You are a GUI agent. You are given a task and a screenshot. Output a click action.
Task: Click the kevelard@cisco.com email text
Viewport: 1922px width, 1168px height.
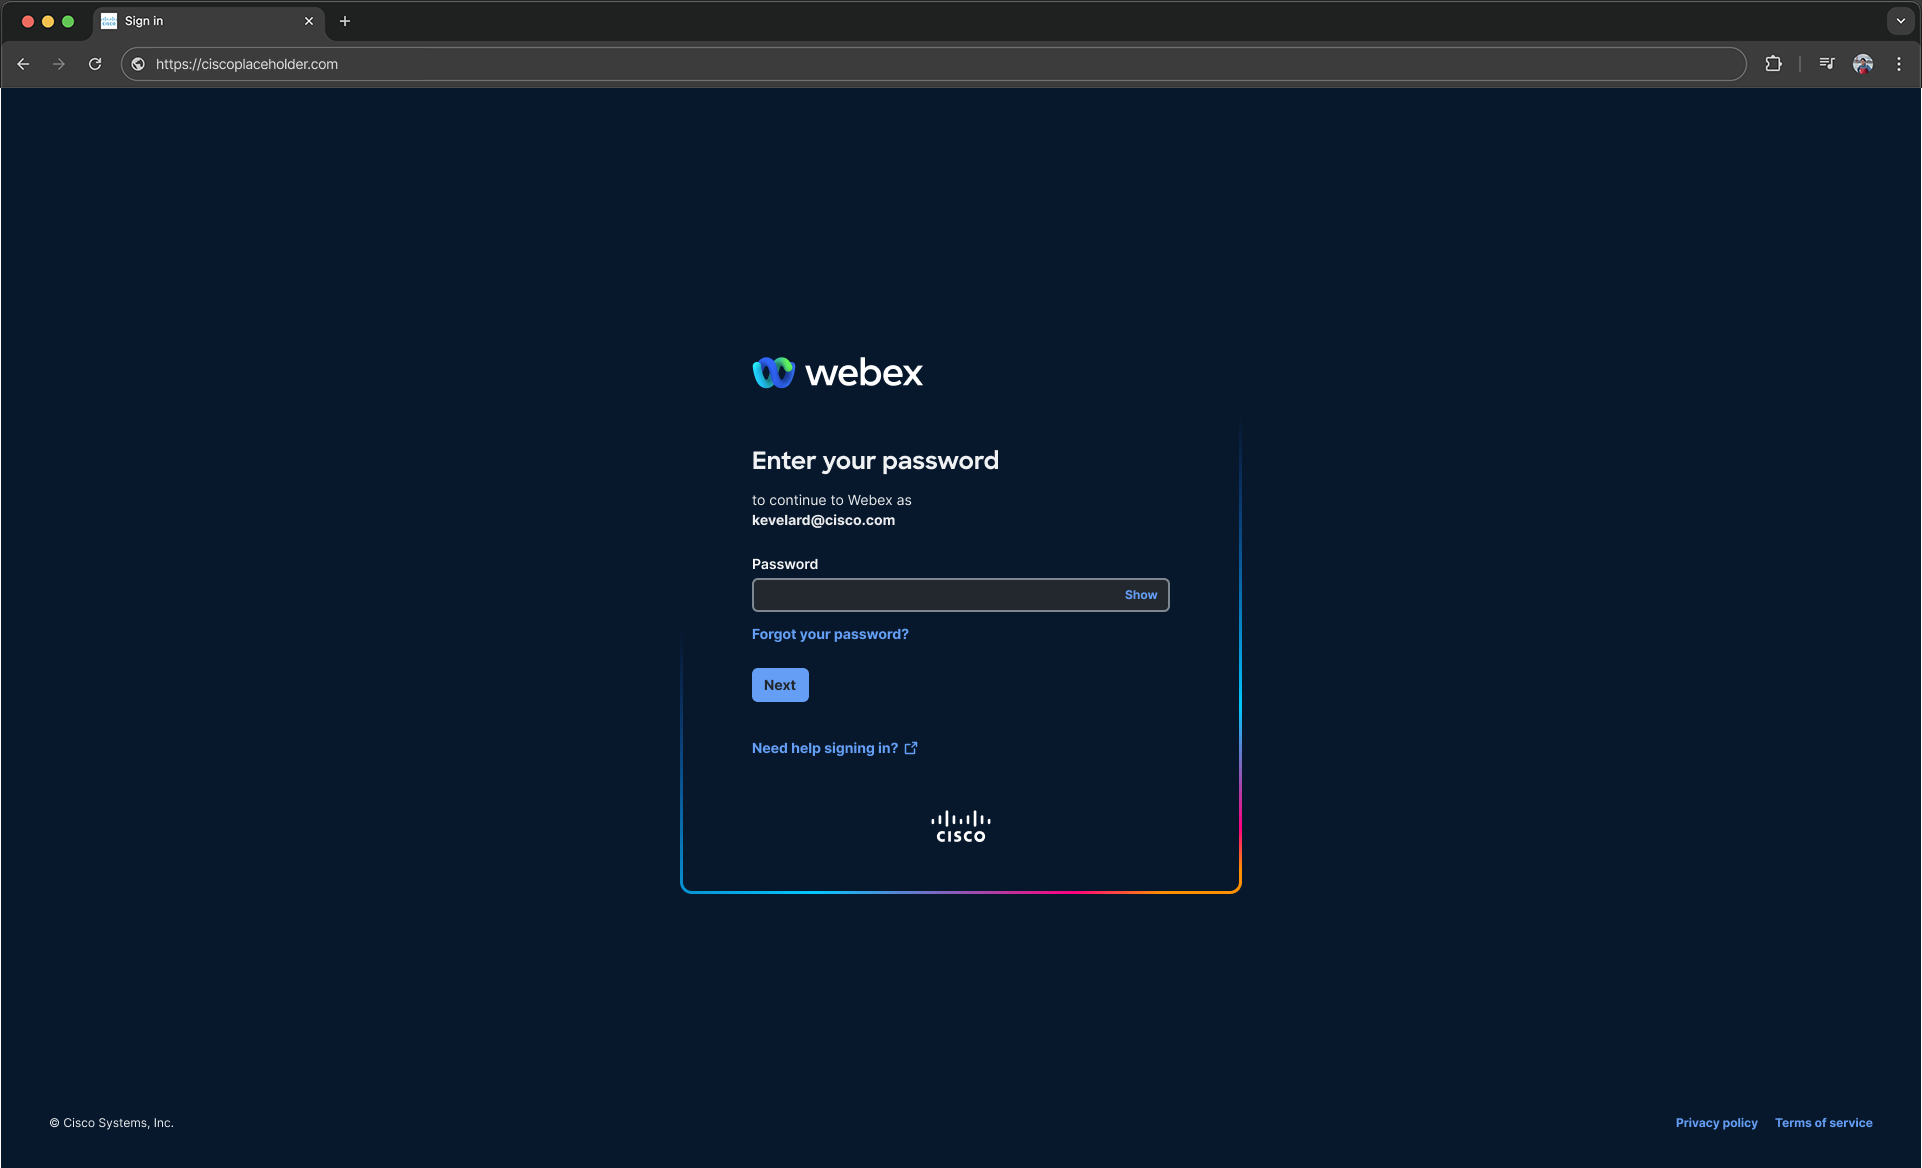click(823, 520)
